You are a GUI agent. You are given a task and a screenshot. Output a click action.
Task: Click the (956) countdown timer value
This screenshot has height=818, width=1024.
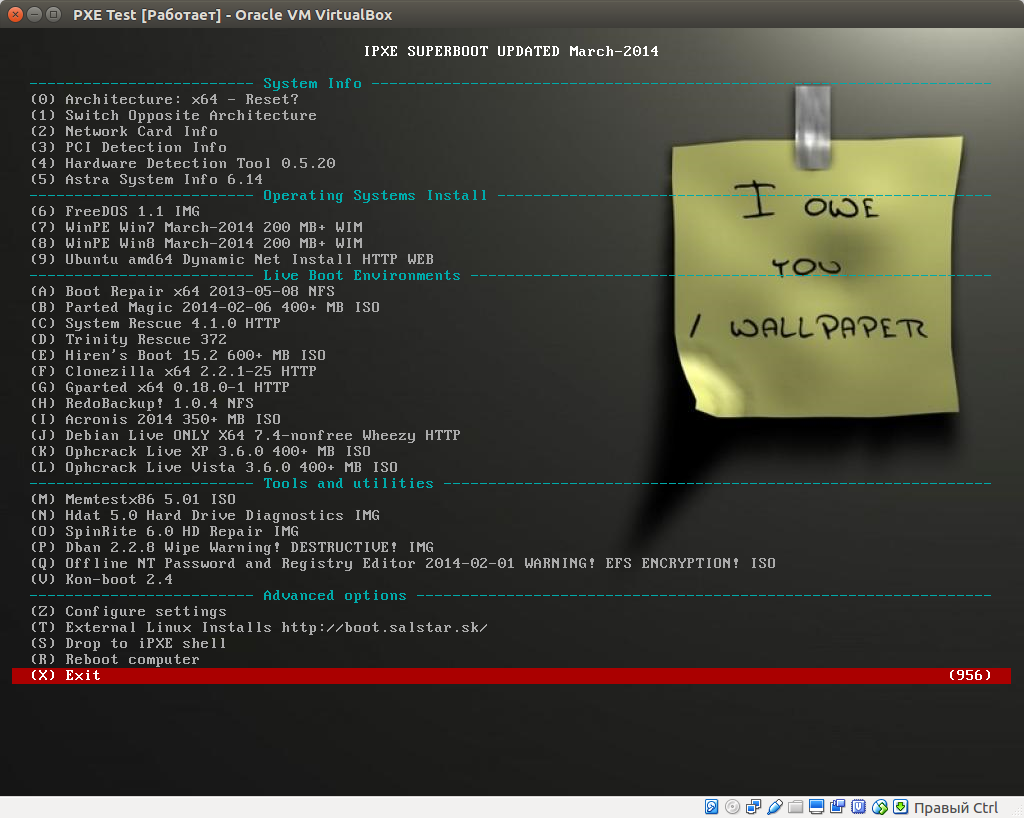click(x=970, y=675)
